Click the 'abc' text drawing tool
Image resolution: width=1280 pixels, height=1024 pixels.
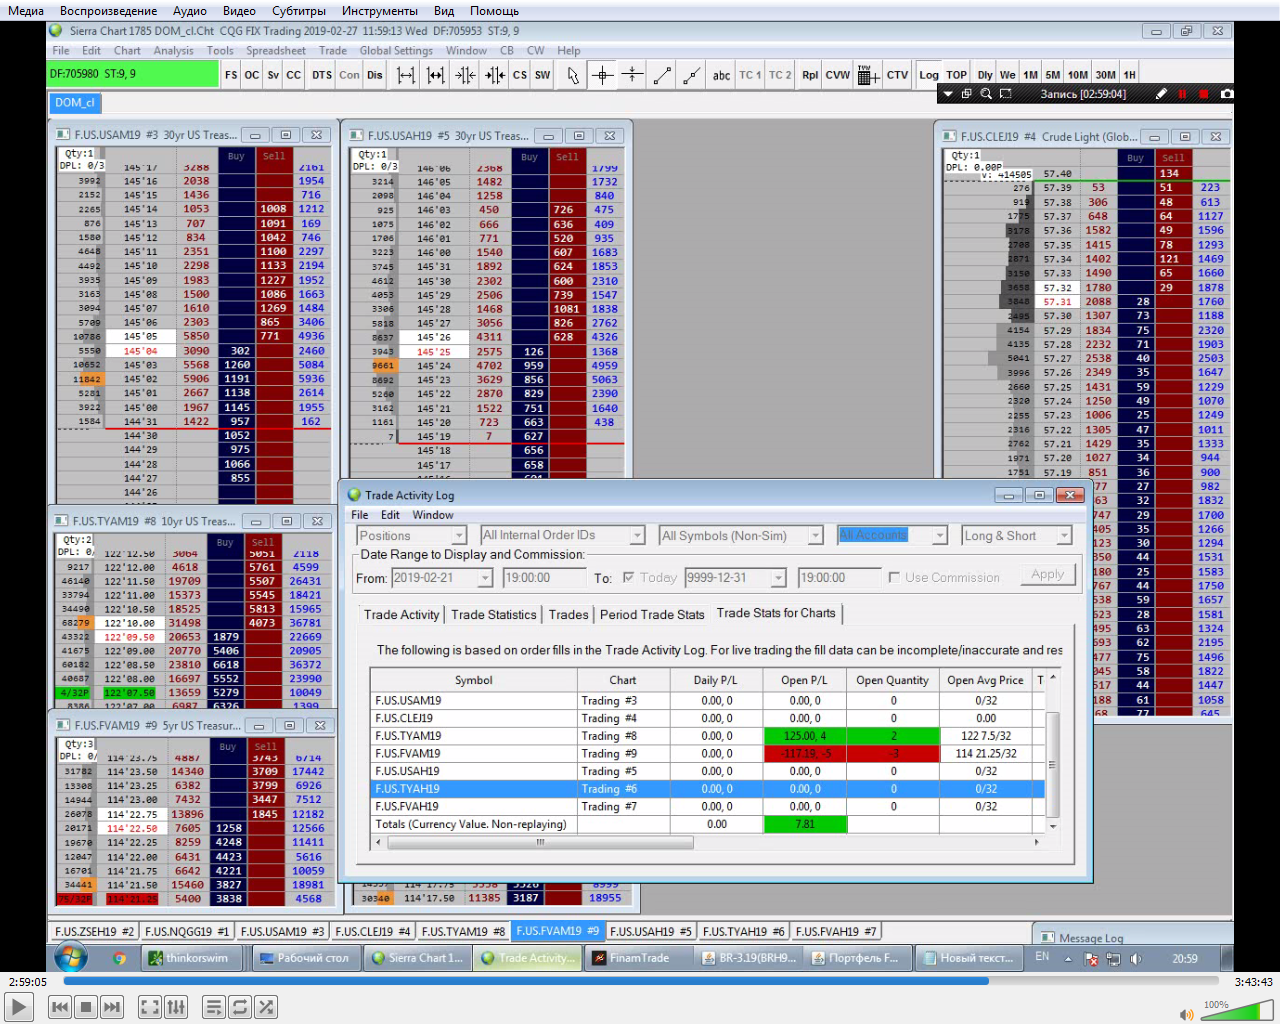click(x=721, y=75)
